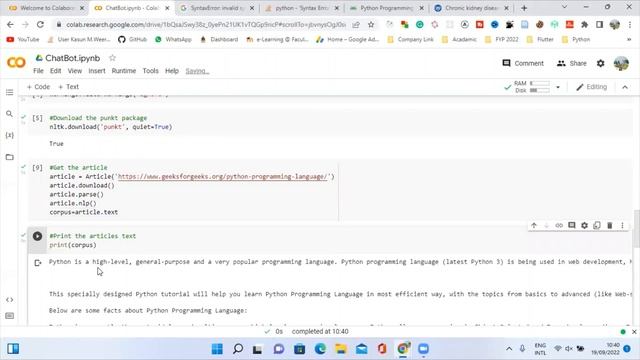The height and width of the screenshot is (360, 640).
Task: Run the print(corpus) cell
Action: (37, 236)
